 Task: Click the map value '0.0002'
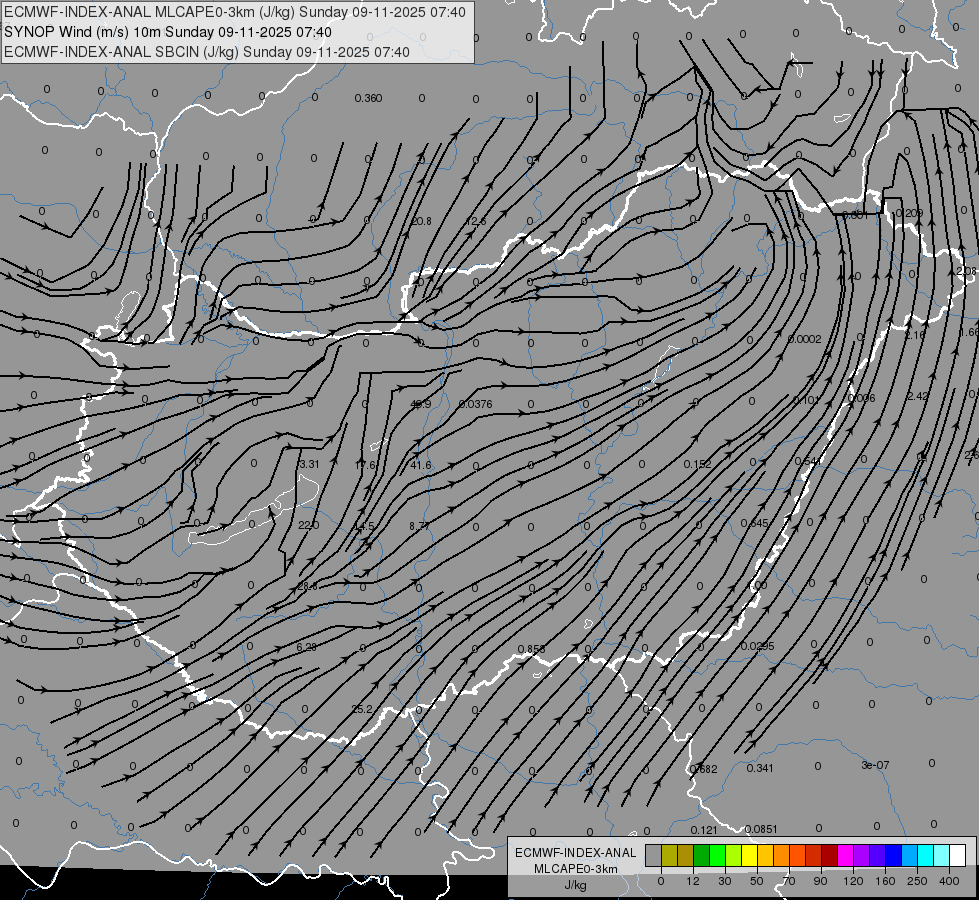[x=805, y=339]
